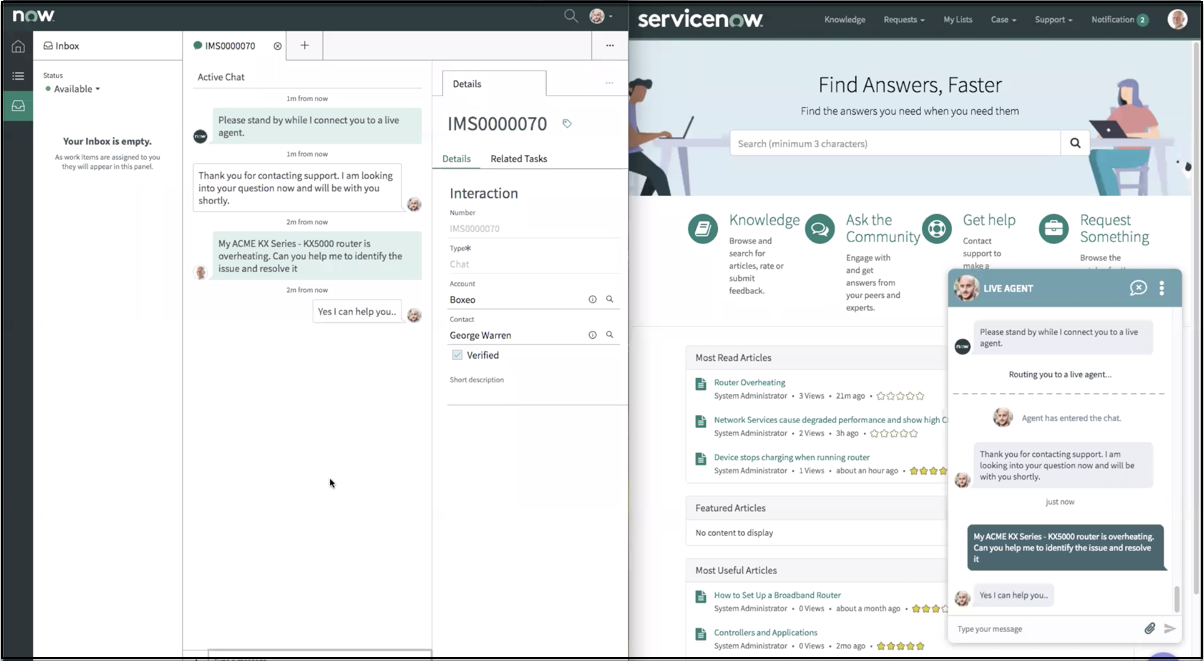This screenshot has height=661, width=1204.
Task: Open the Router Overheating article
Action: [749, 382]
